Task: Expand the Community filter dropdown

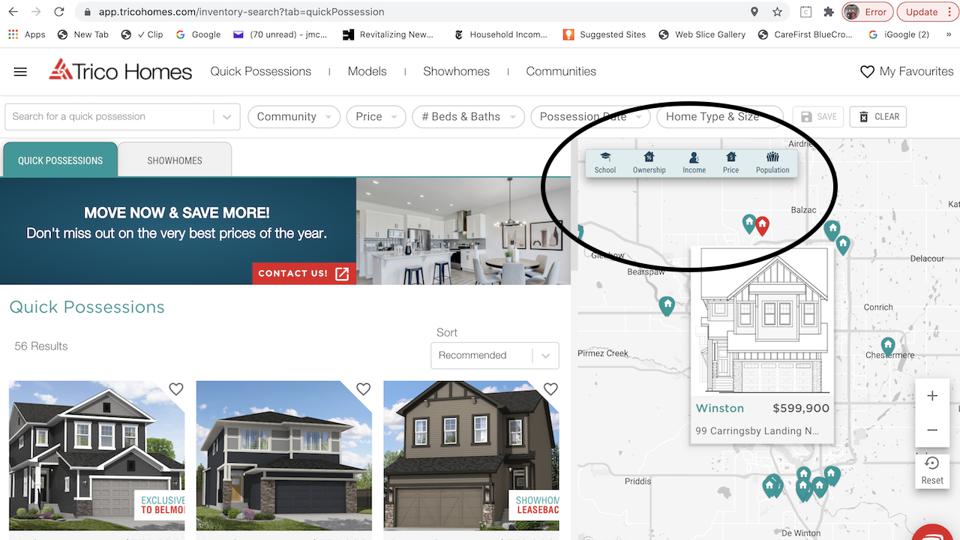Action: 293,117
